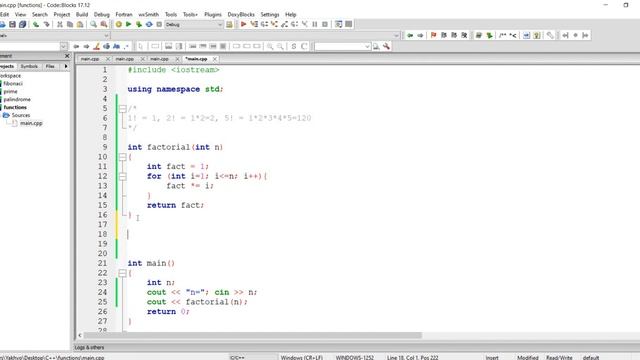The image size is (640, 360).
Task: Click the highlighter pen icon
Action: point(97,47)
